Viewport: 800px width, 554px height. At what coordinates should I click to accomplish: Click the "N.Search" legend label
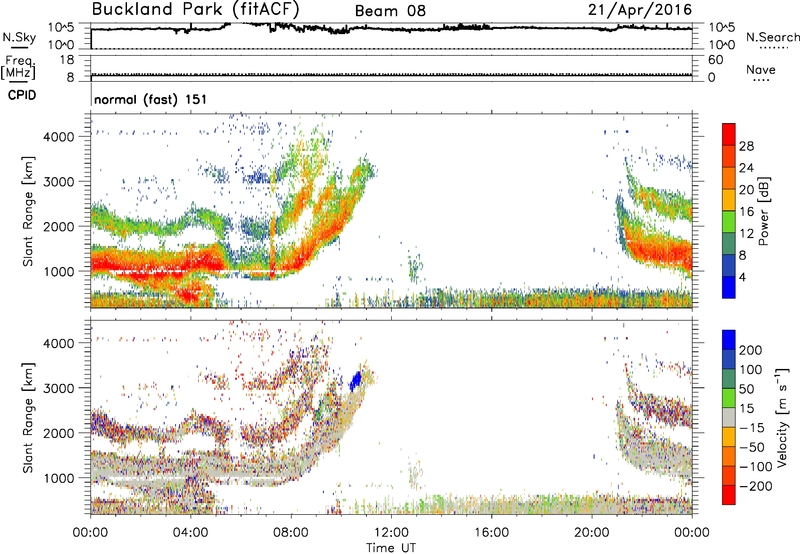click(x=772, y=37)
